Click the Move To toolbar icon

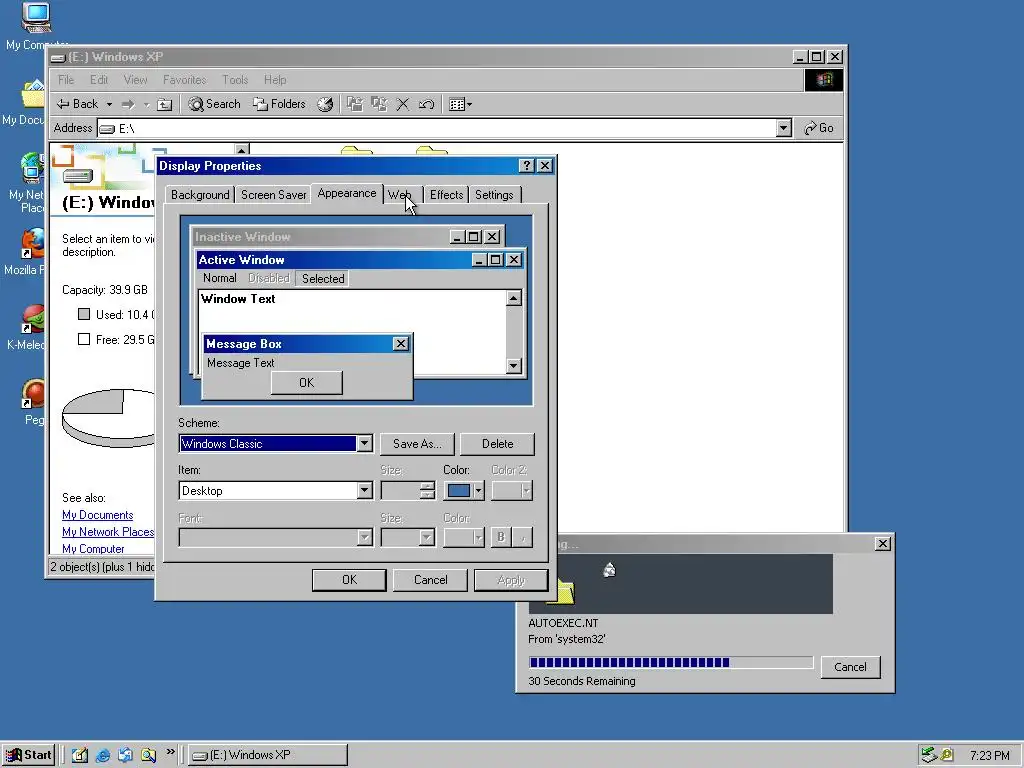355,104
